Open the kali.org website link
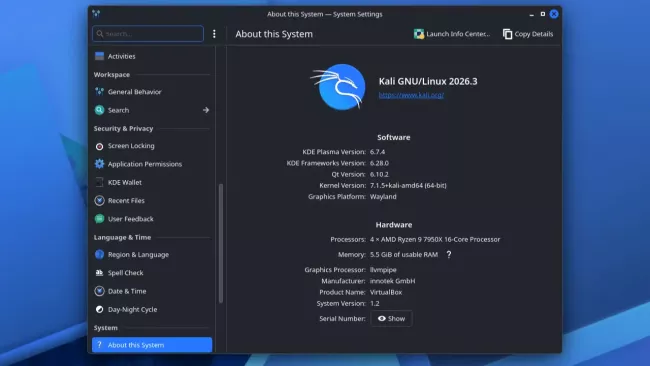The width and height of the screenshot is (650, 366). tap(411, 95)
